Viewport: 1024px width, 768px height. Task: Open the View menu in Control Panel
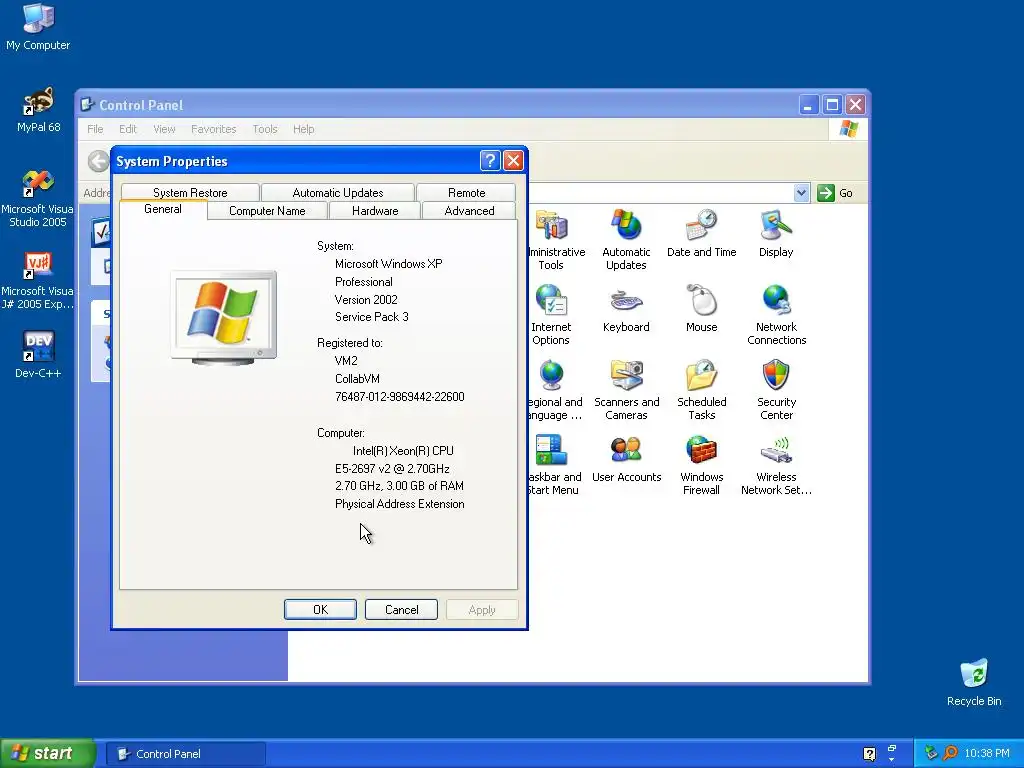pos(164,129)
